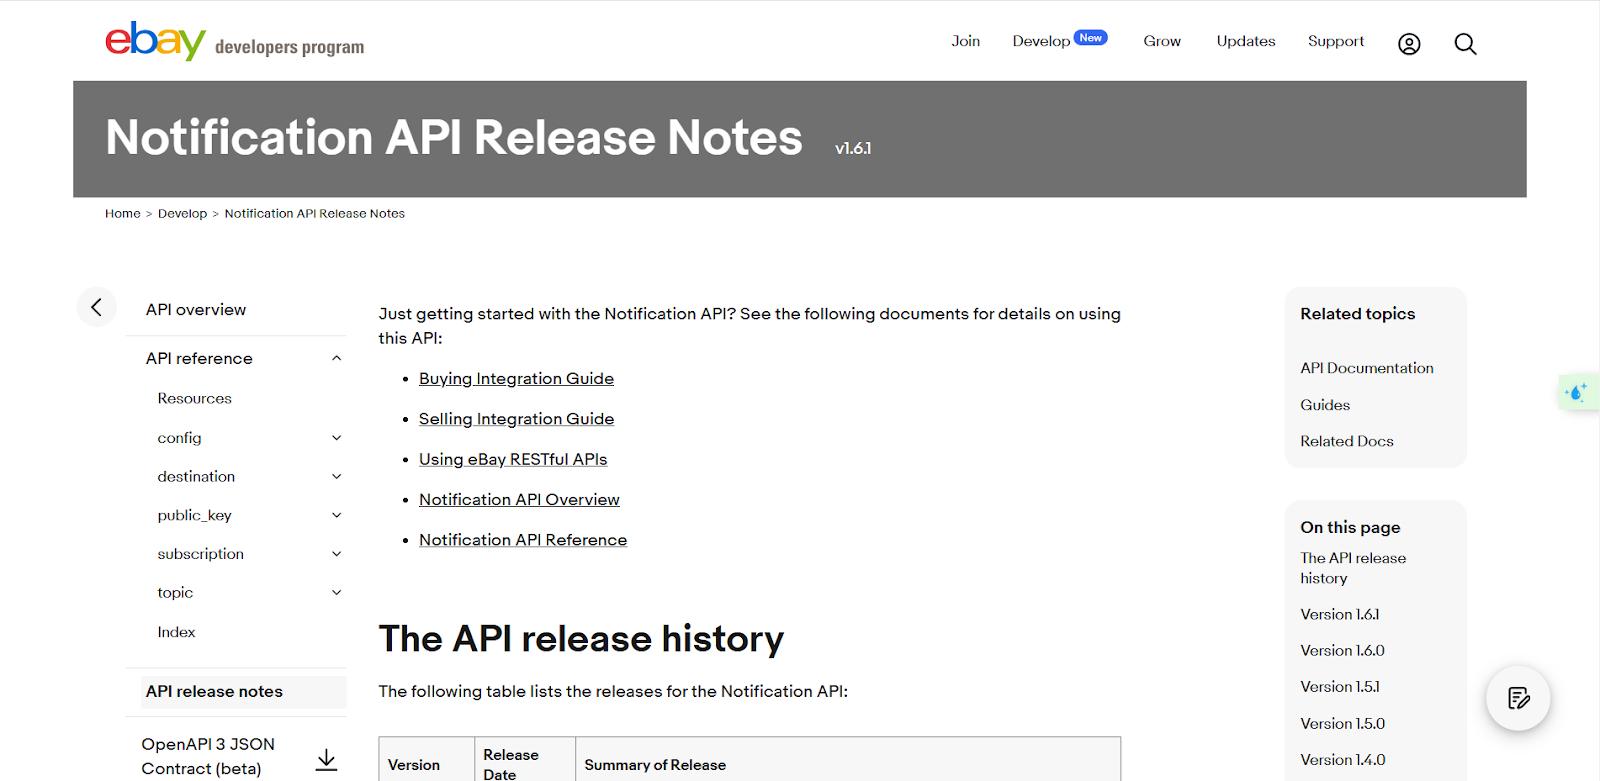This screenshot has height=781, width=1600.
Task: Select API overview in sidebar
Action: pyautogui.click(x=196, y=310)
